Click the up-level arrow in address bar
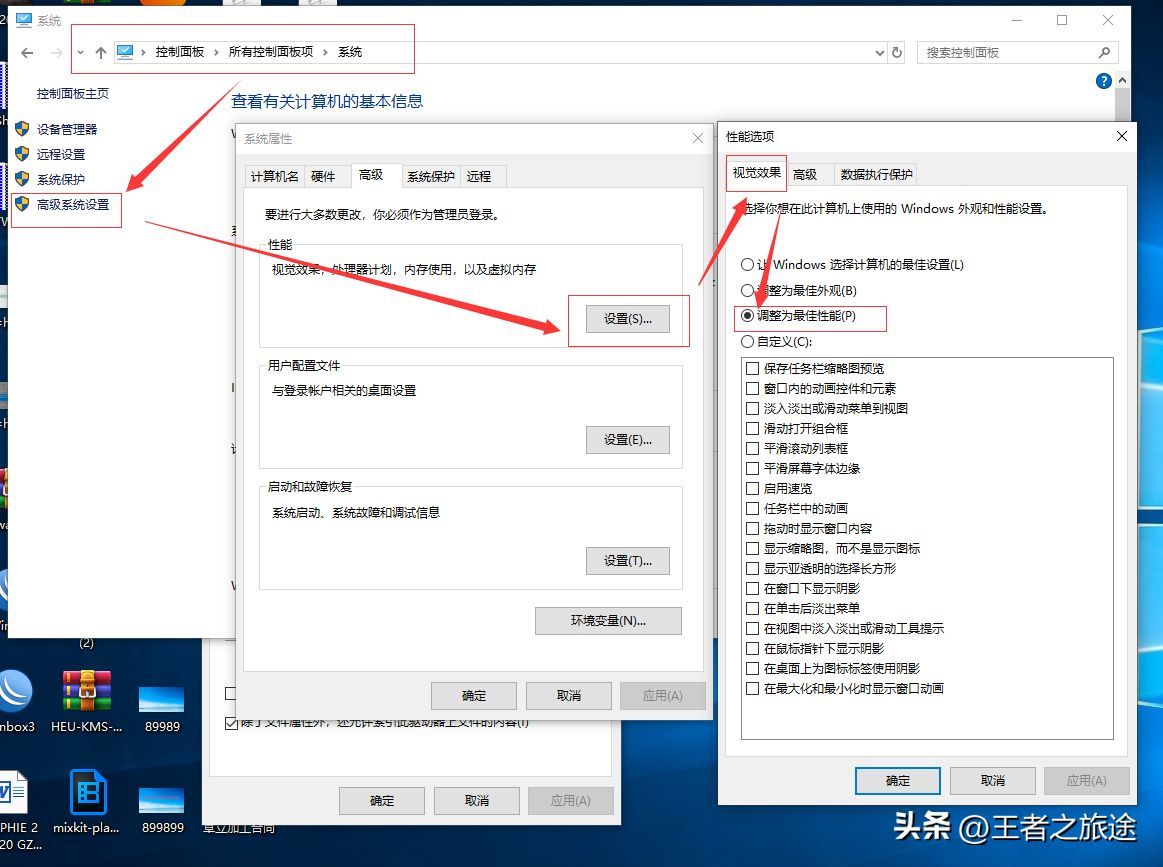The height and width of the screenshot is (867, 1163). click(101, 53)
